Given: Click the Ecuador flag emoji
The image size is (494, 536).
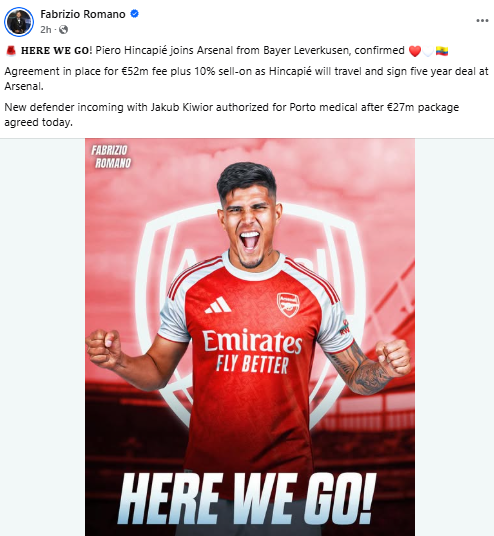Looking at the screenshot, I should point(442,51).
